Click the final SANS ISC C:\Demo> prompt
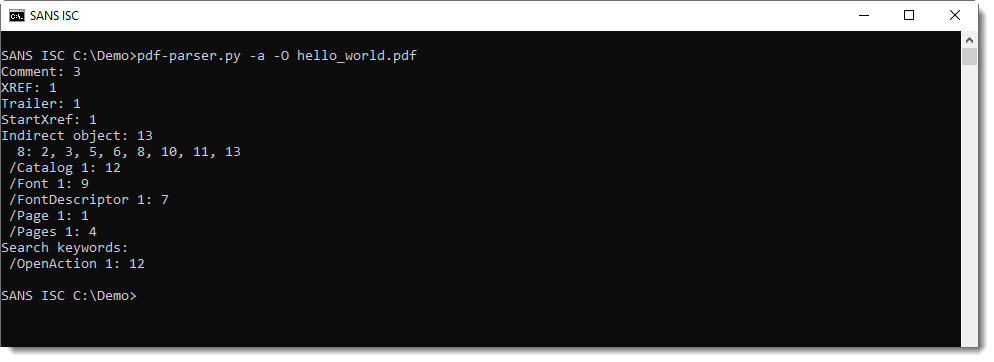The width and height of the screenshot is (994, 362). coord(68,295)
